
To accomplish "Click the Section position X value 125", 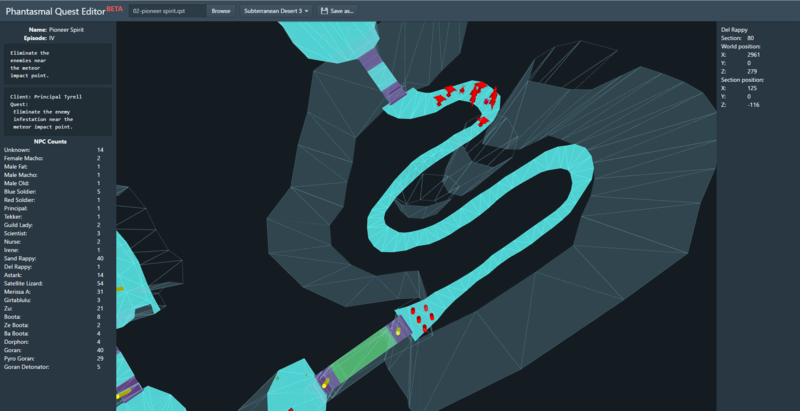I will click(752, 88).
